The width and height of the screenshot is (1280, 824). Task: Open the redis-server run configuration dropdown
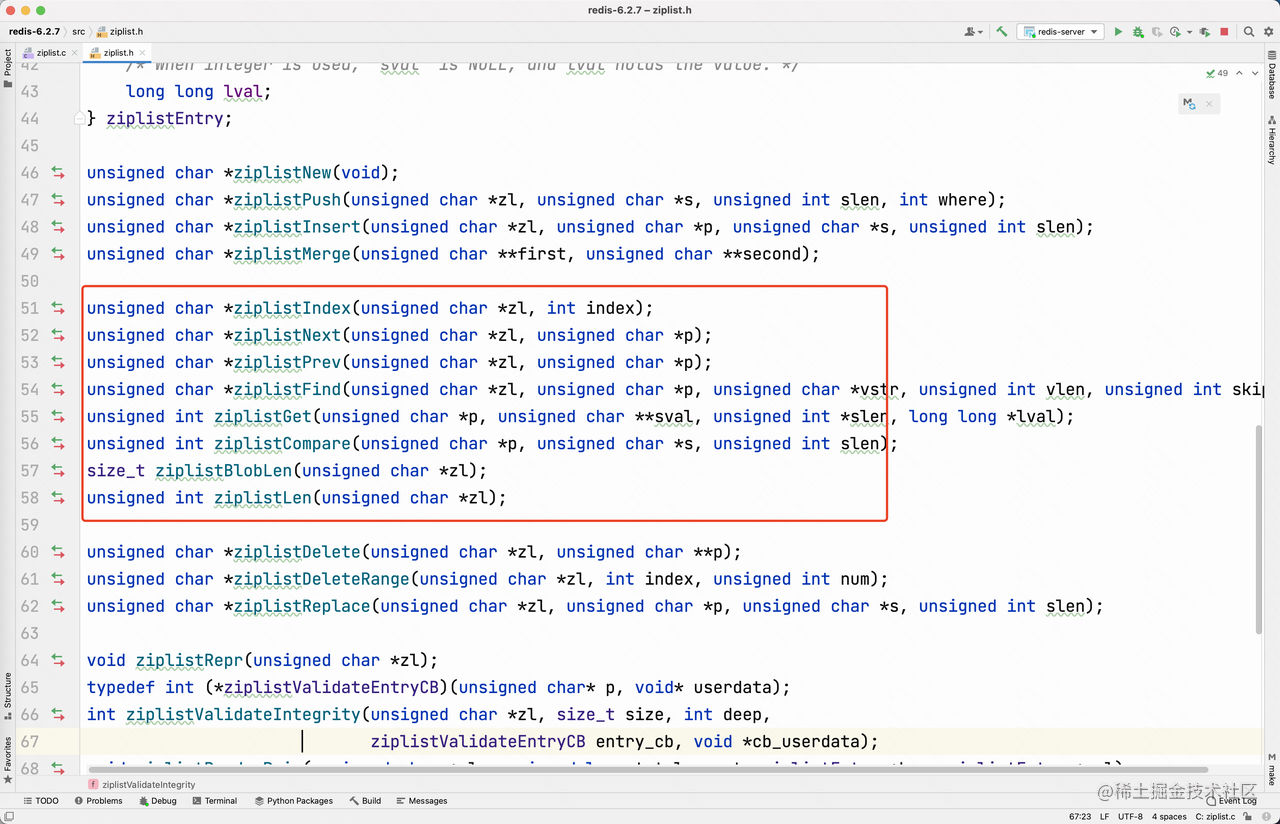point(1061,32)
